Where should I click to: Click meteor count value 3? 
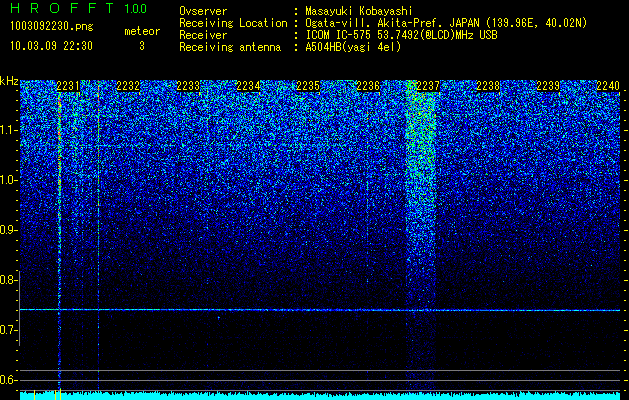point(142,46)
